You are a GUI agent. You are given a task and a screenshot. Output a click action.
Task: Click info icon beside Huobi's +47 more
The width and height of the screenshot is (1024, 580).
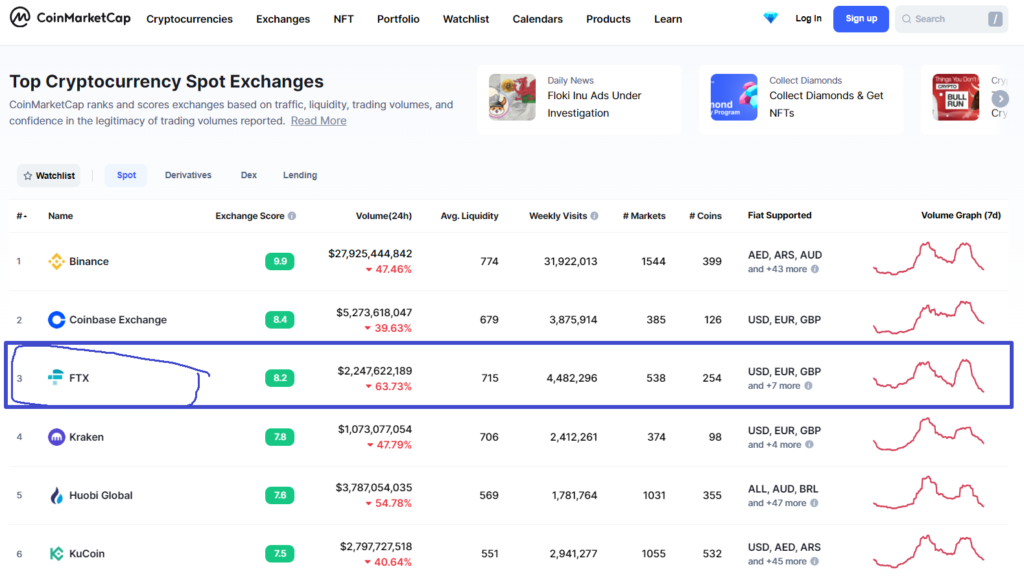point(814,503)
